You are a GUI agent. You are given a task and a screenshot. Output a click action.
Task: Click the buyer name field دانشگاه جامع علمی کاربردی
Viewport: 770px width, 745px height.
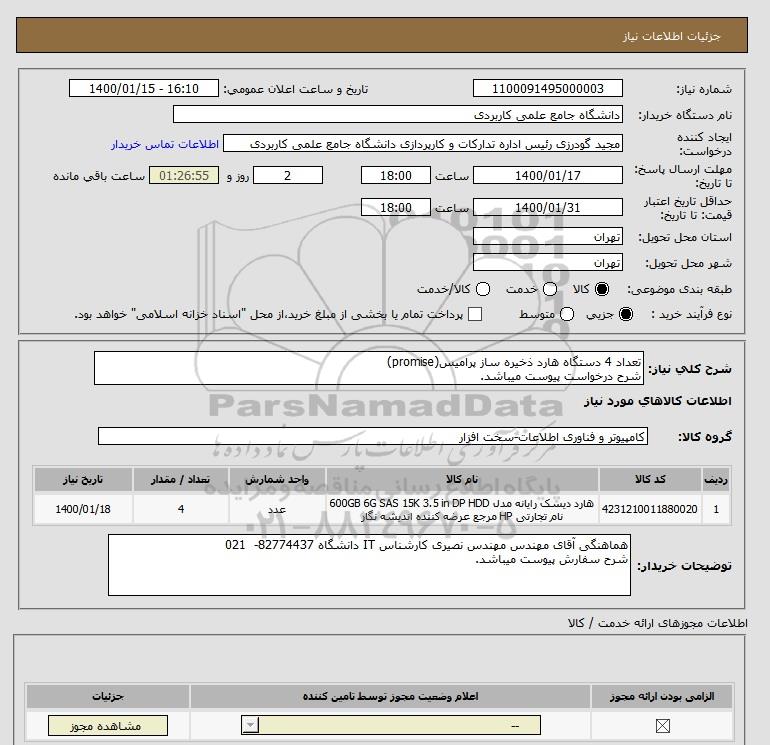(398, 114)
